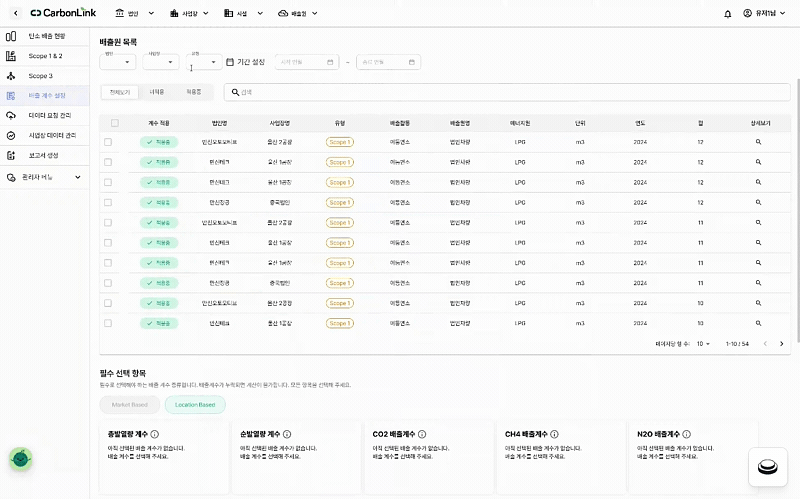Open the rows-per-page dropdown showing 10

[x=703, y=344]
